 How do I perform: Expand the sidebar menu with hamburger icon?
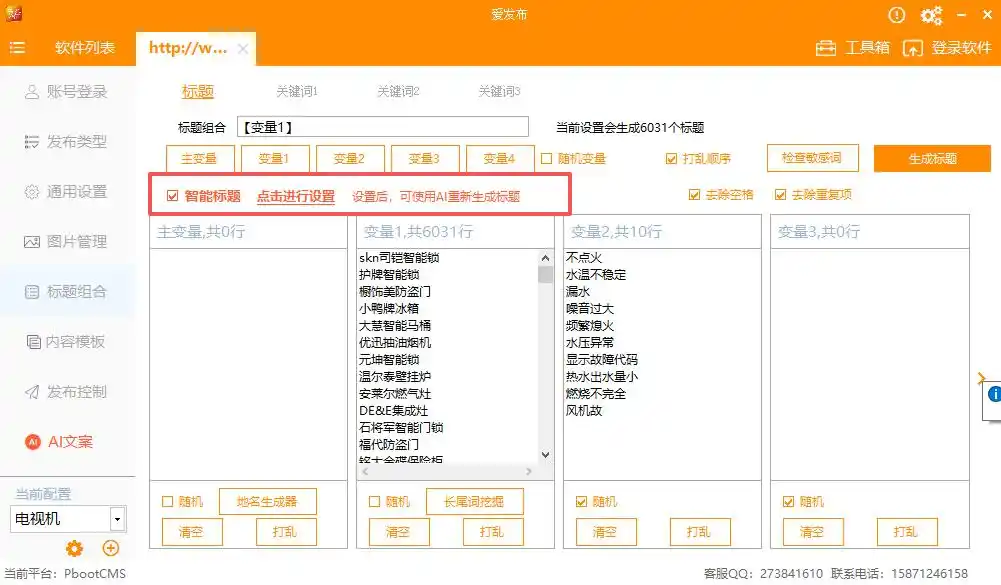(x=17, y=47)
